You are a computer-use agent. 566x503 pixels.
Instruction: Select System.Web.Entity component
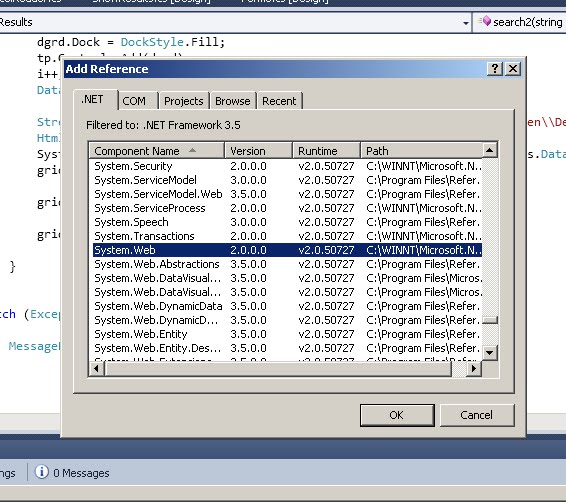tap(287, 334)
